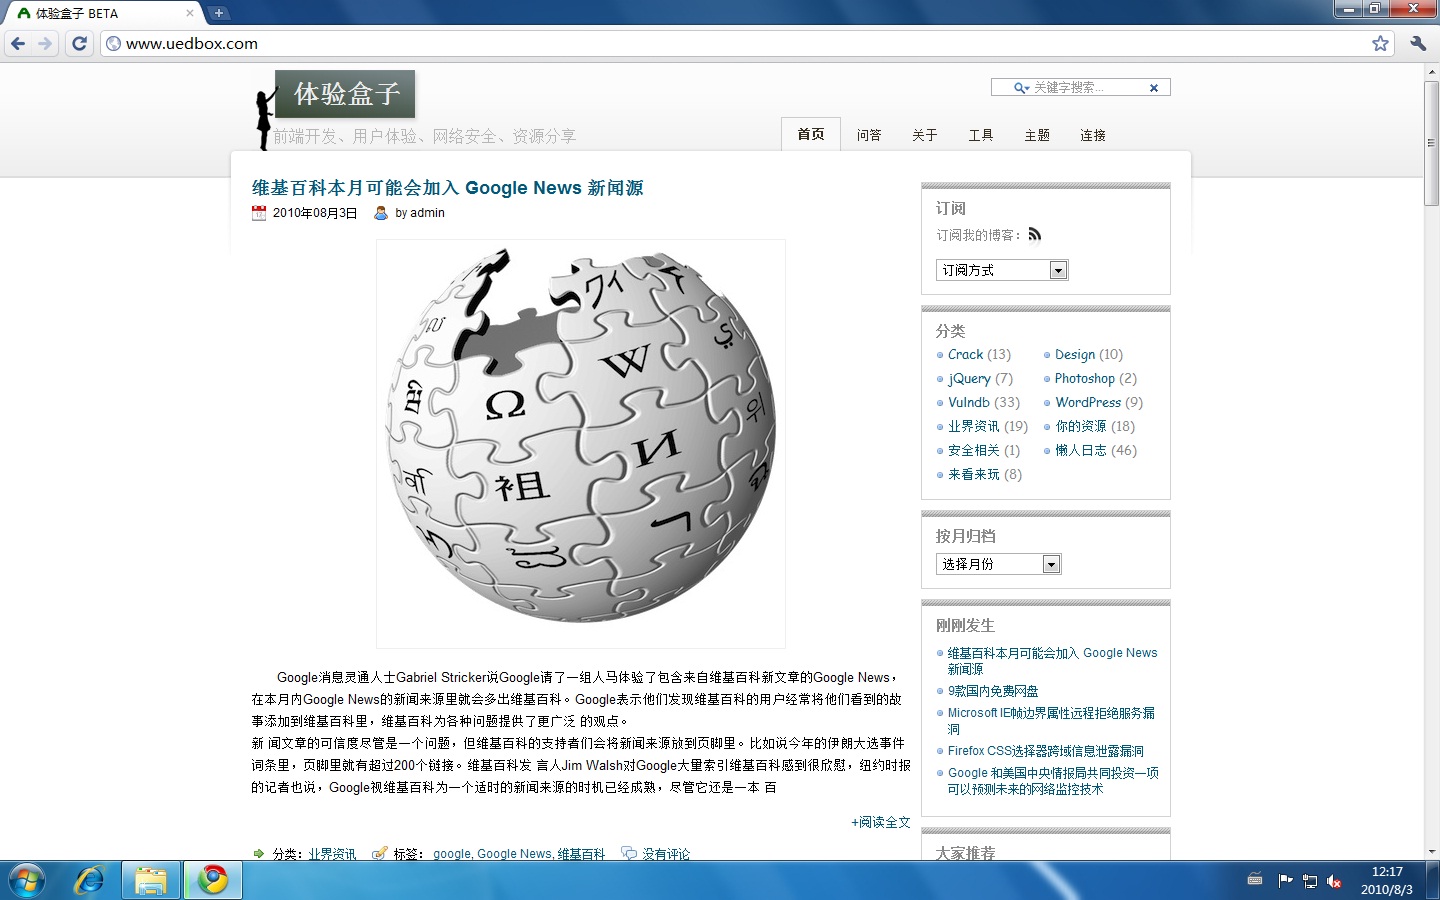The width and height of the screenshot is (1440, 900).
Task: Bookmark this page with the star icon
Action: coord(1380,43)
